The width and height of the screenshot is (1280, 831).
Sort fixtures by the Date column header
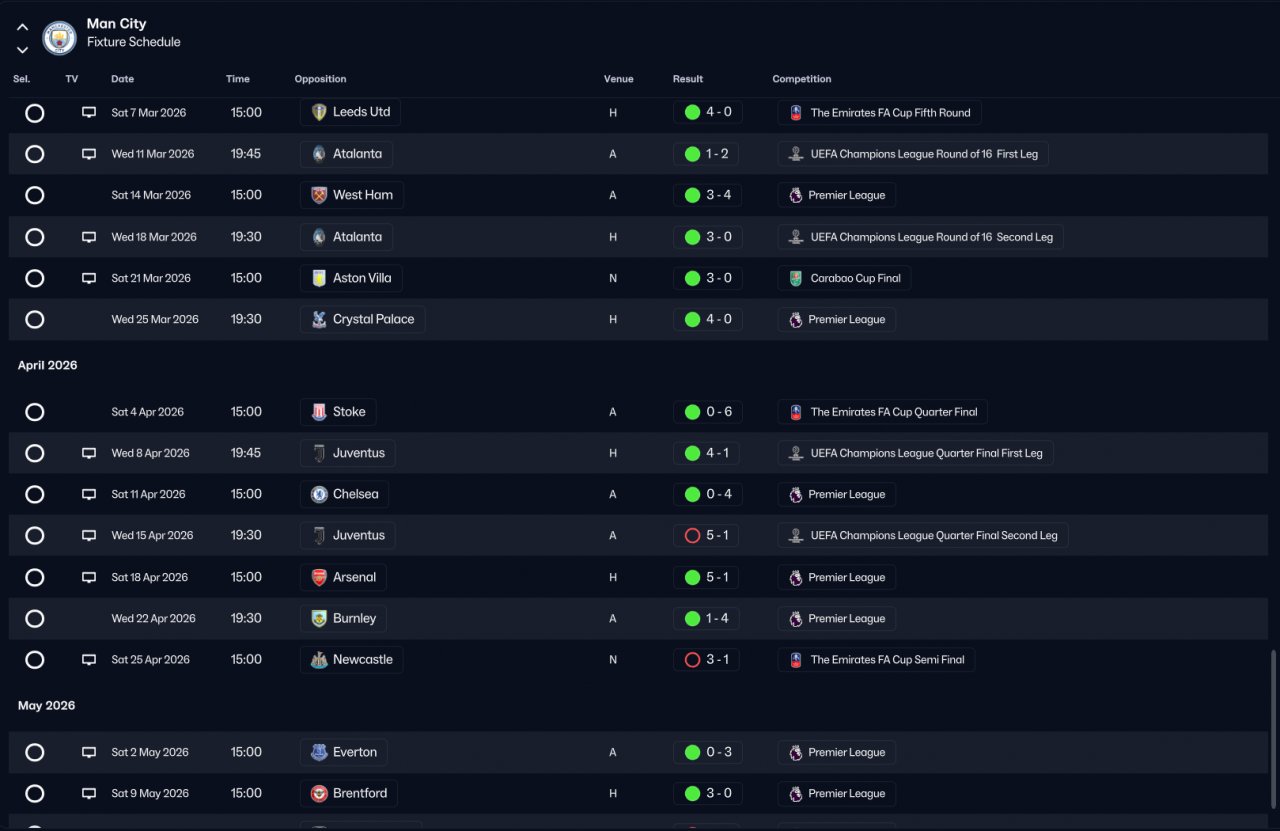click(122, 79)
